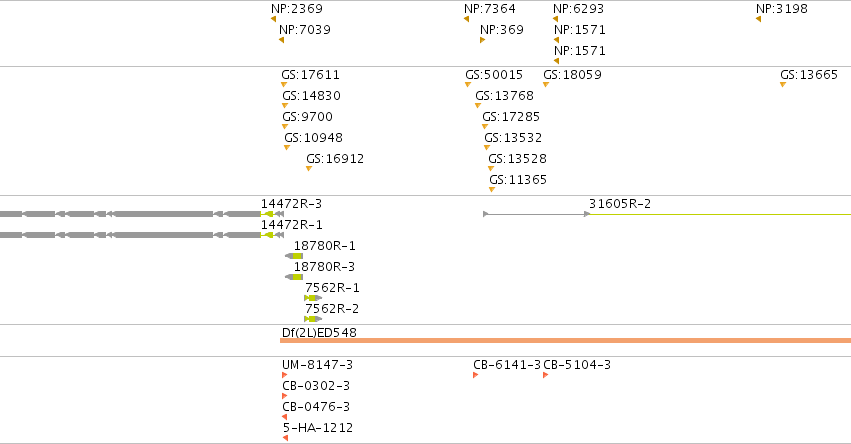Select the 18780R-1 RNAi label
The height and width of the screenshot is (444, 851).
[x=325, y=246]
